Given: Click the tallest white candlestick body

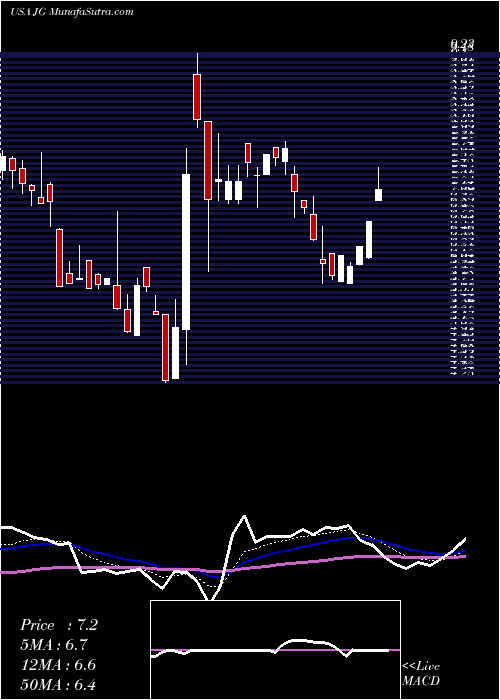Looking at the screenshot, I should [x=186, y=252].
